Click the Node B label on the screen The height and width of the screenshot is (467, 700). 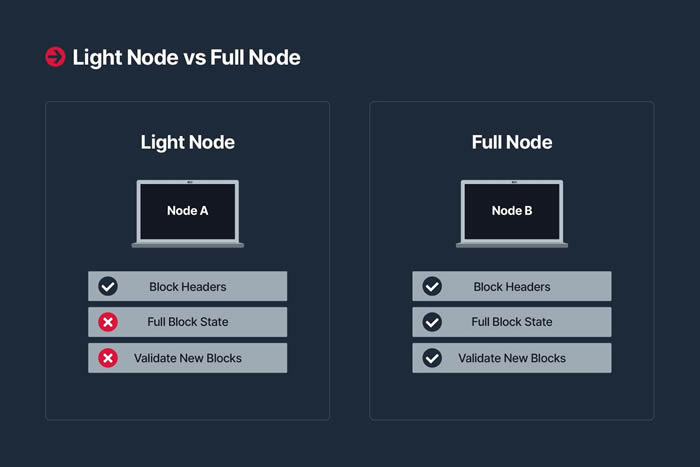coord(512,211)
